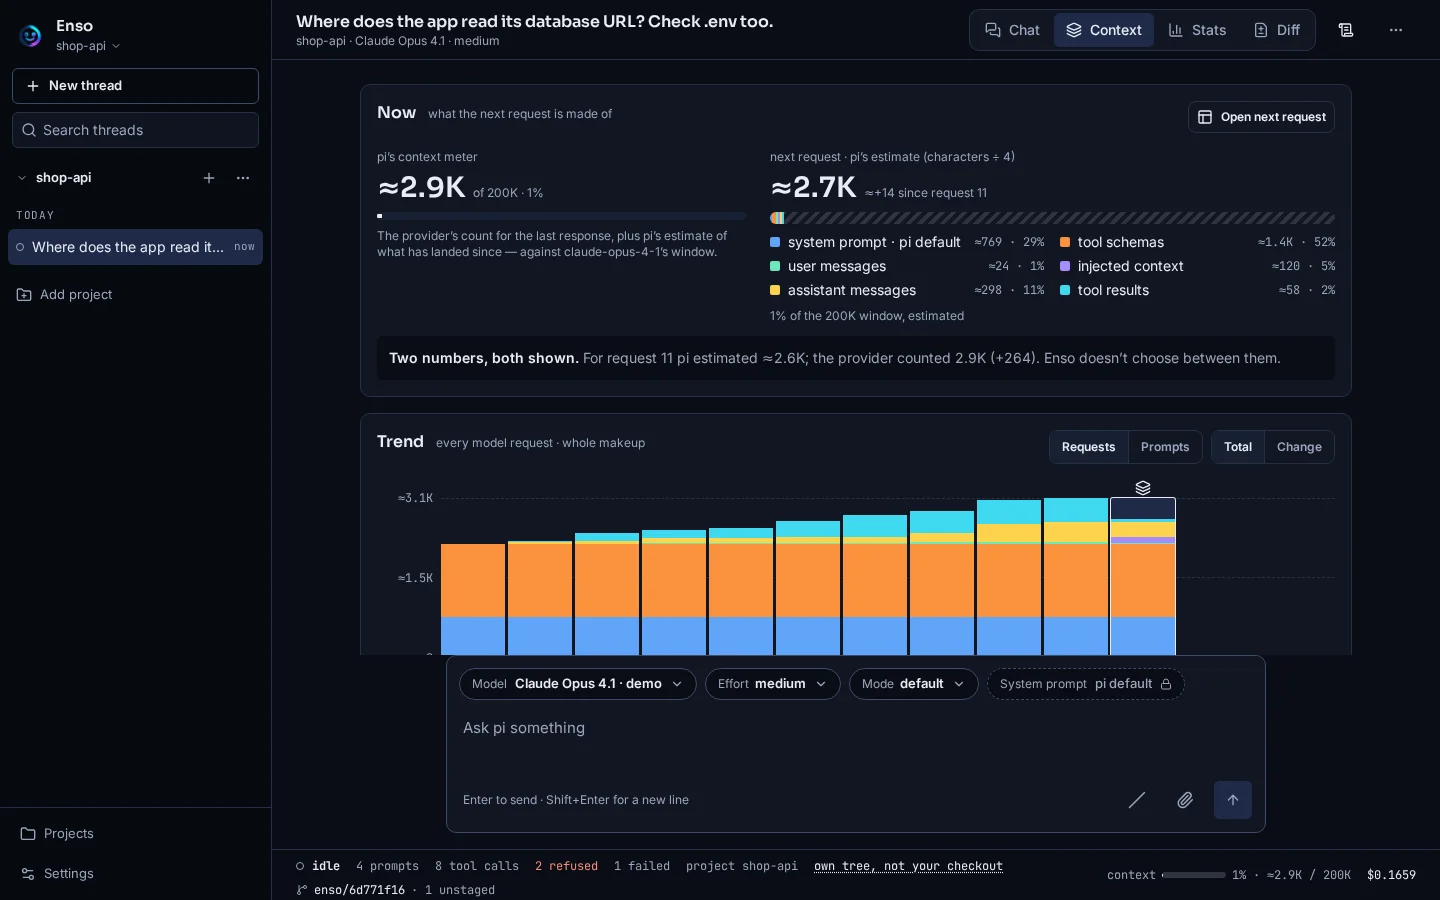This screenshot has width=1440, height=900.
Task: Open the 'Where does the app read it...' thread
Action: [135, 247]
